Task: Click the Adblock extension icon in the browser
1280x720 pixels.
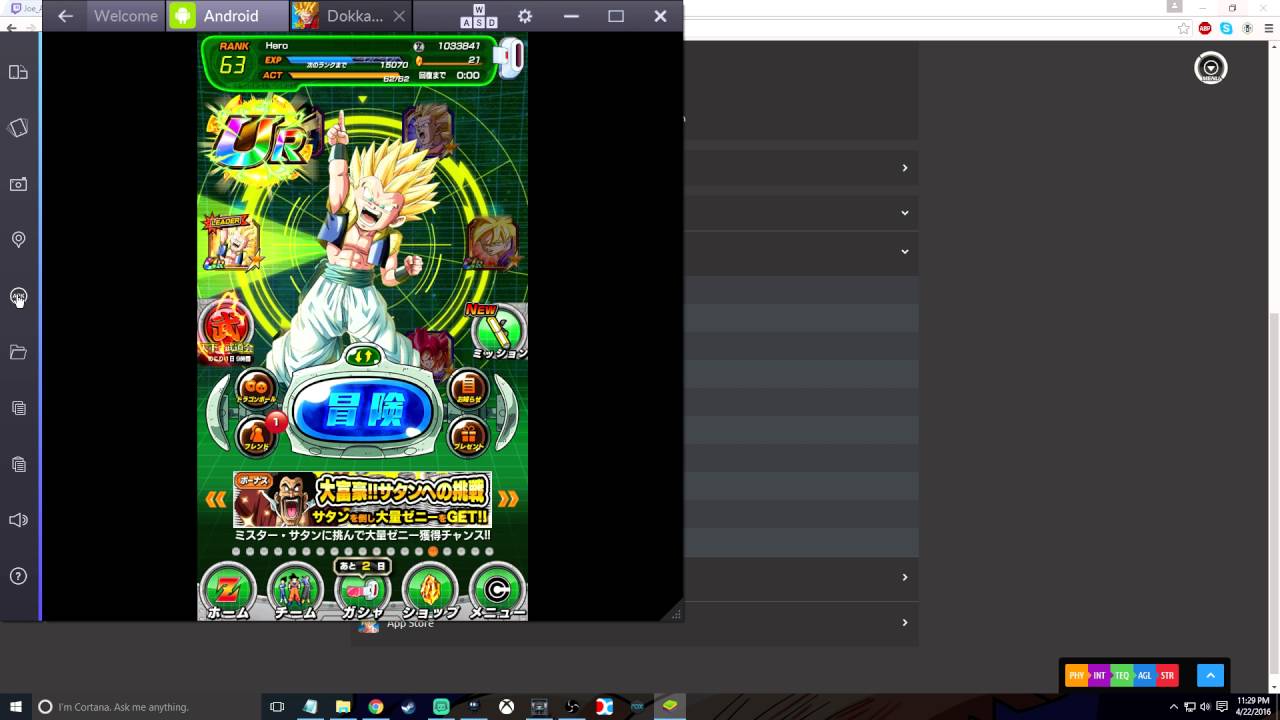Action: 1205,29
